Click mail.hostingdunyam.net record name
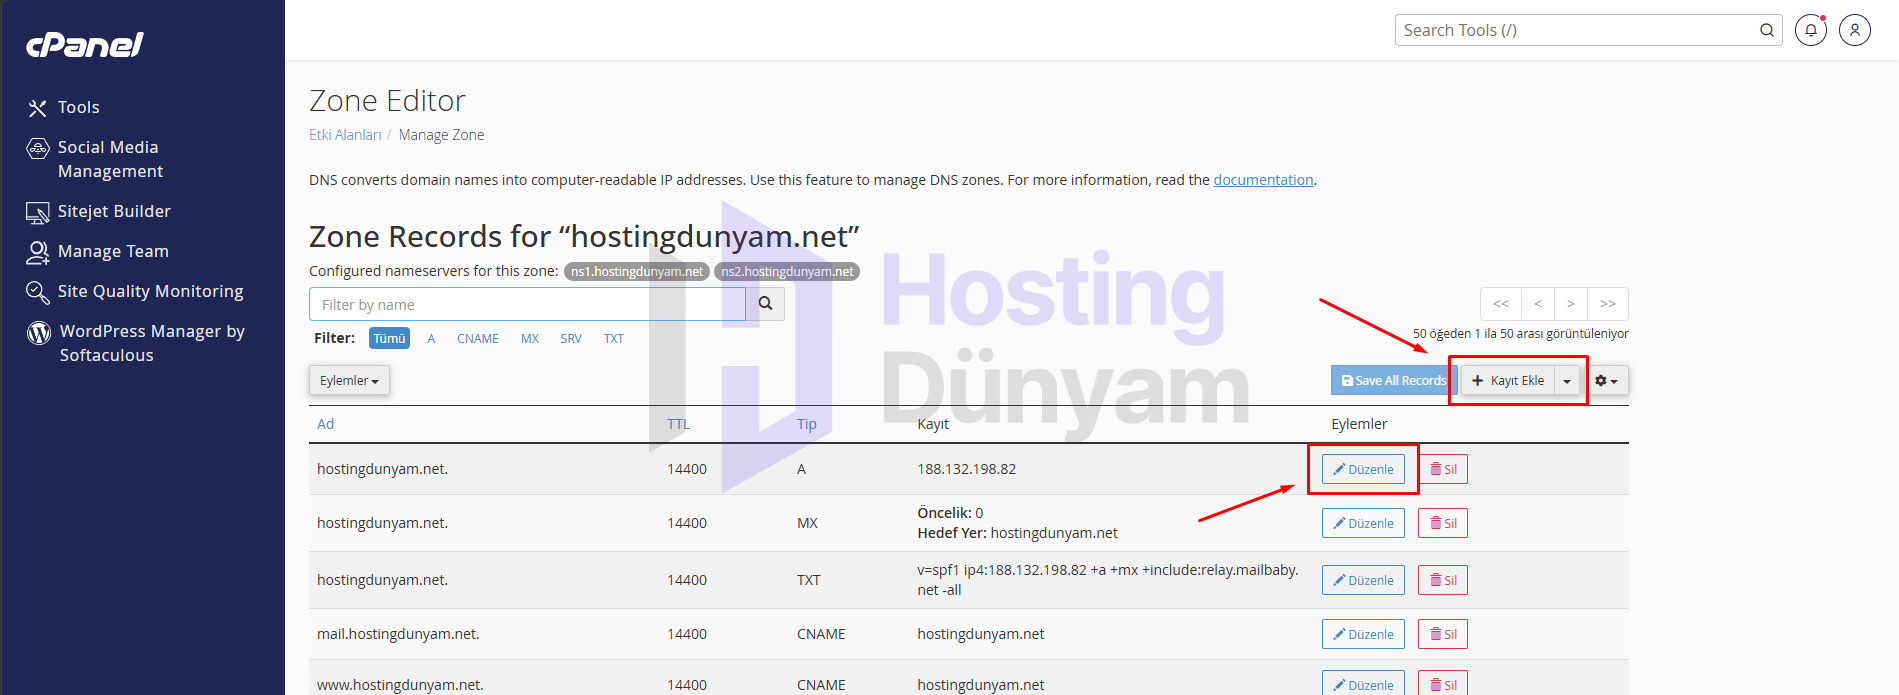The width and height of the screenshot is (1899, 695). [x=398, y=634]
